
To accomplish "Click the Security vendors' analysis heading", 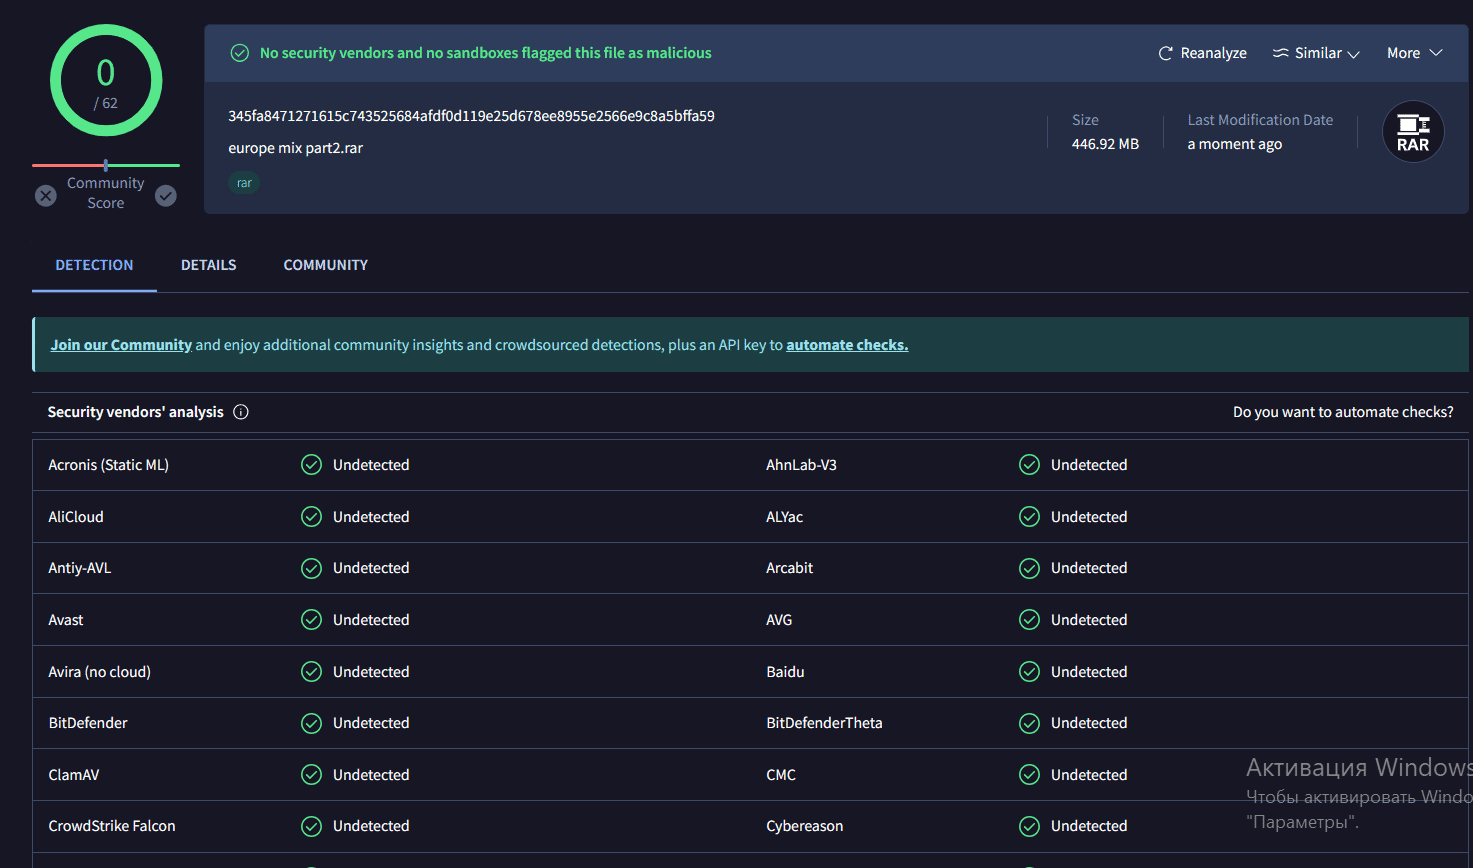I will click(136, 412).
